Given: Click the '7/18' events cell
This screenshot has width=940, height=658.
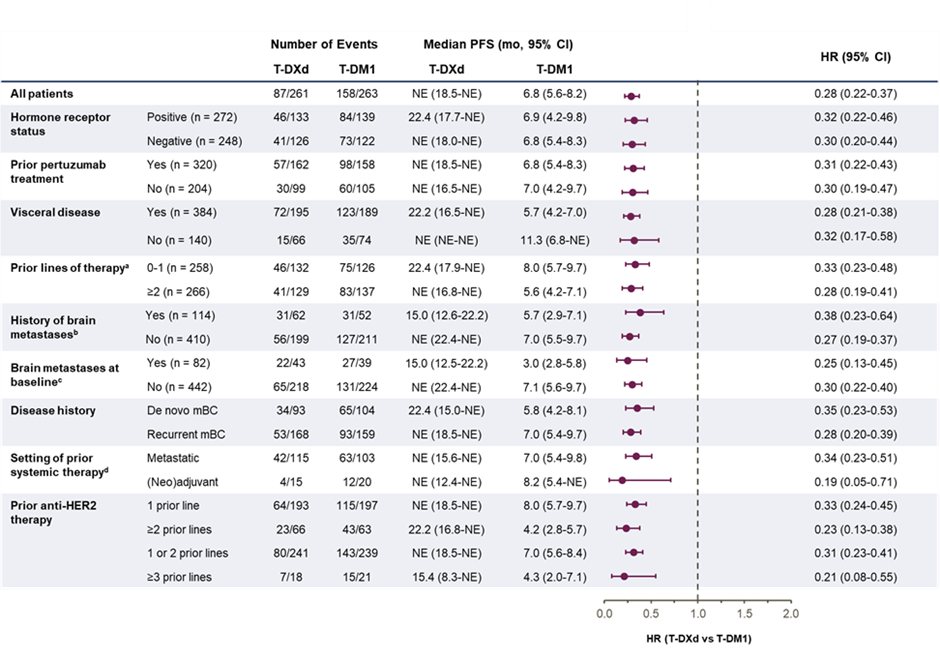Looking at the screenshot, I should (291, 577).
